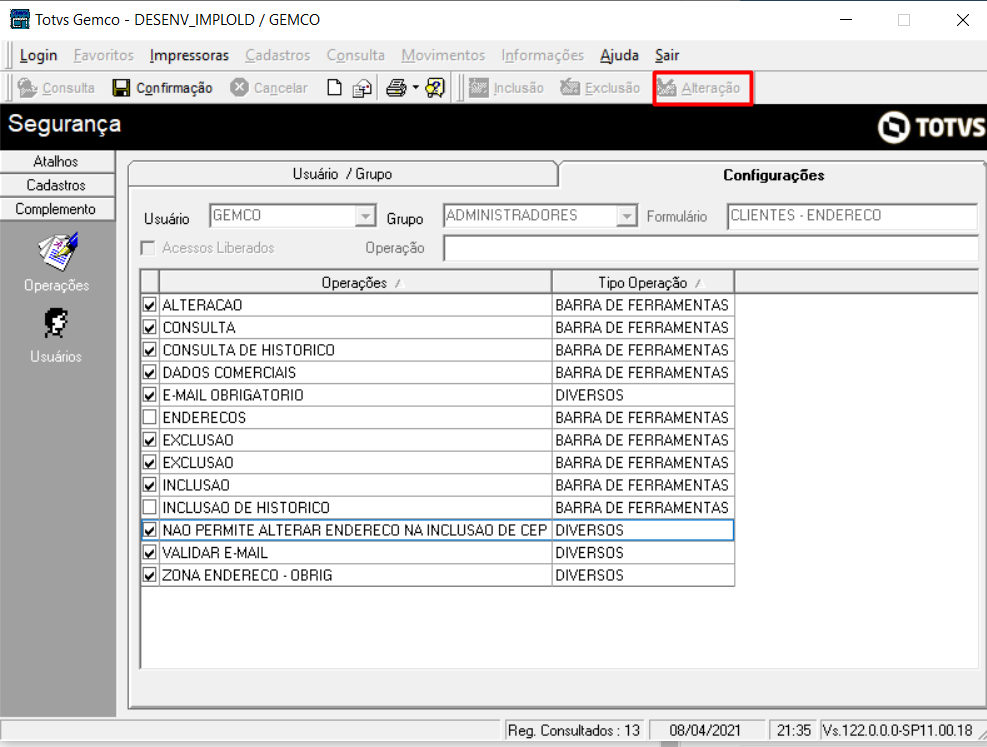
Task: Click the Exclusão toolbar icon
Action: pyautogui.click(x=570, y=87)
